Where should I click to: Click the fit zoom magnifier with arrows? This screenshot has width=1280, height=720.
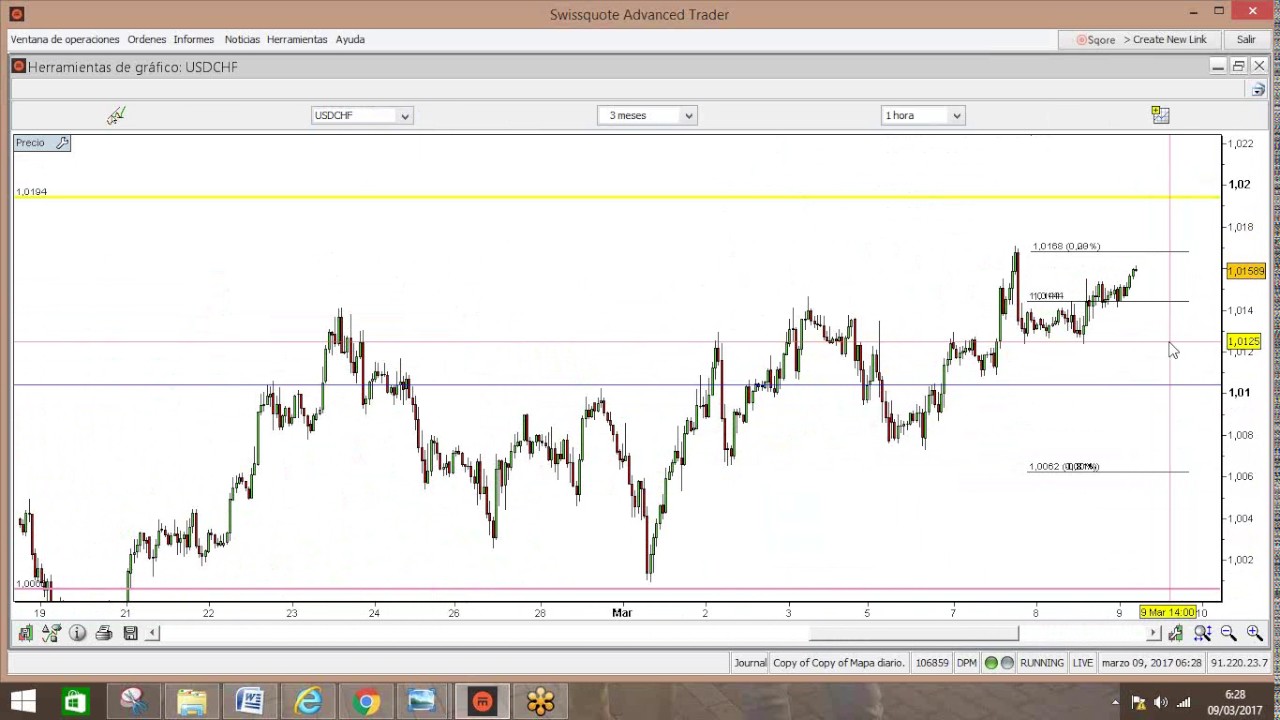1202,633
